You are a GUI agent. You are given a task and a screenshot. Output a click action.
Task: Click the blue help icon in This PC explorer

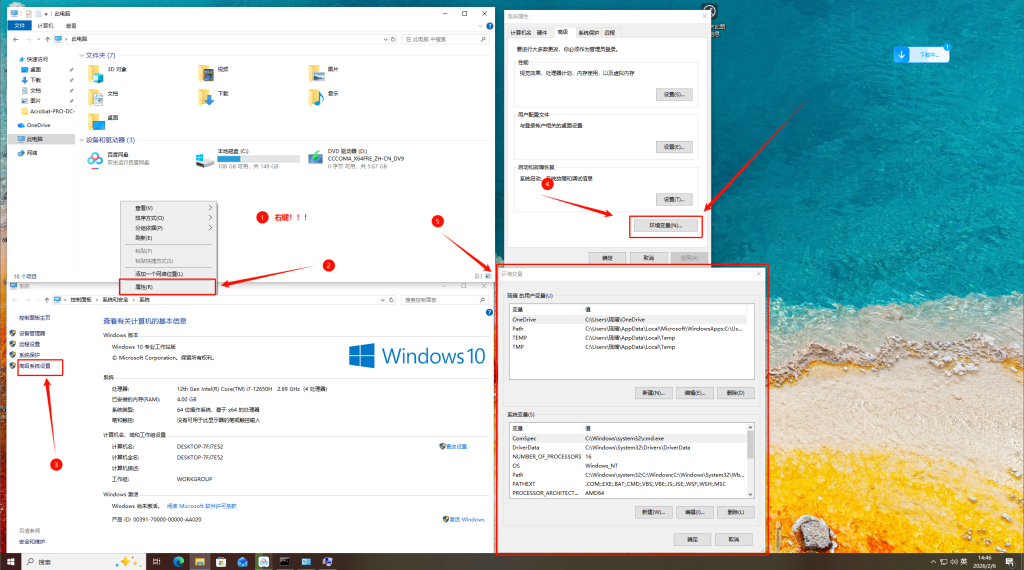pyautogui.click(x=489, y=26)
